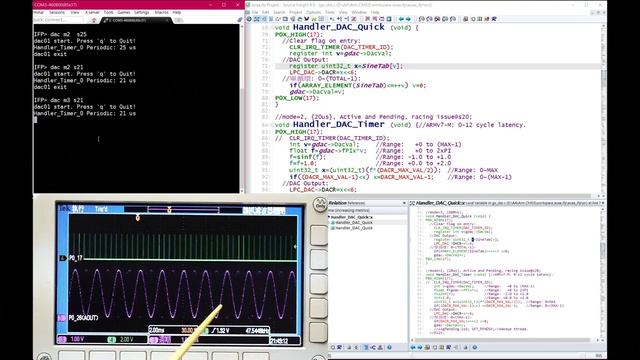Click the Context window title Handler_DAC_Quick

[440, 203]
